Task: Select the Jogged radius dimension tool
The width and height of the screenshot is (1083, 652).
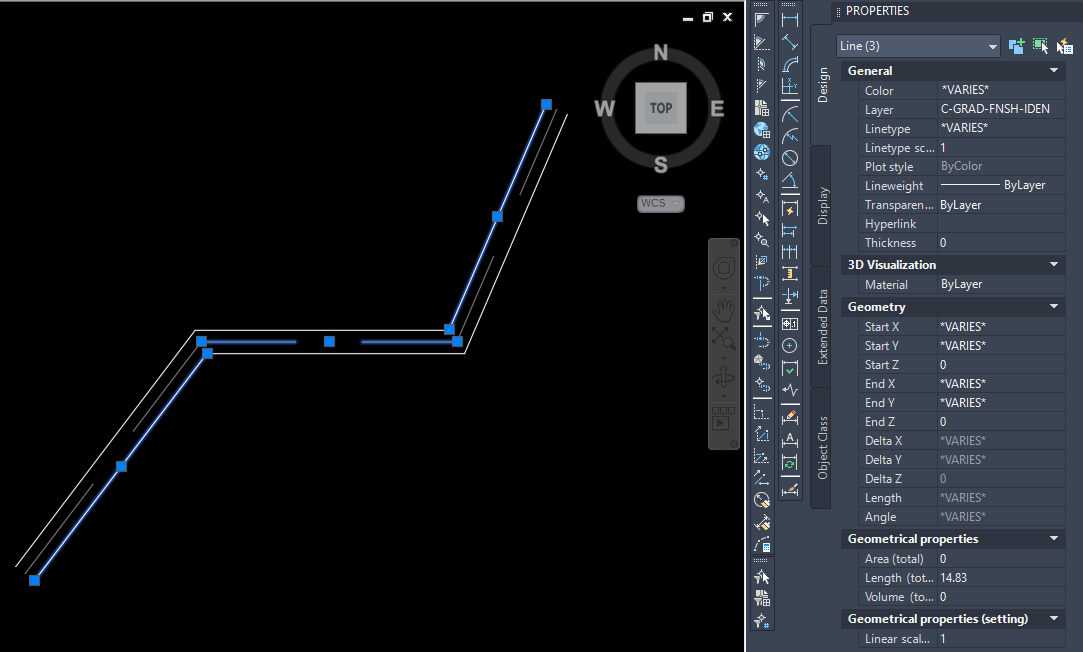Action: [x=789, y=136]
